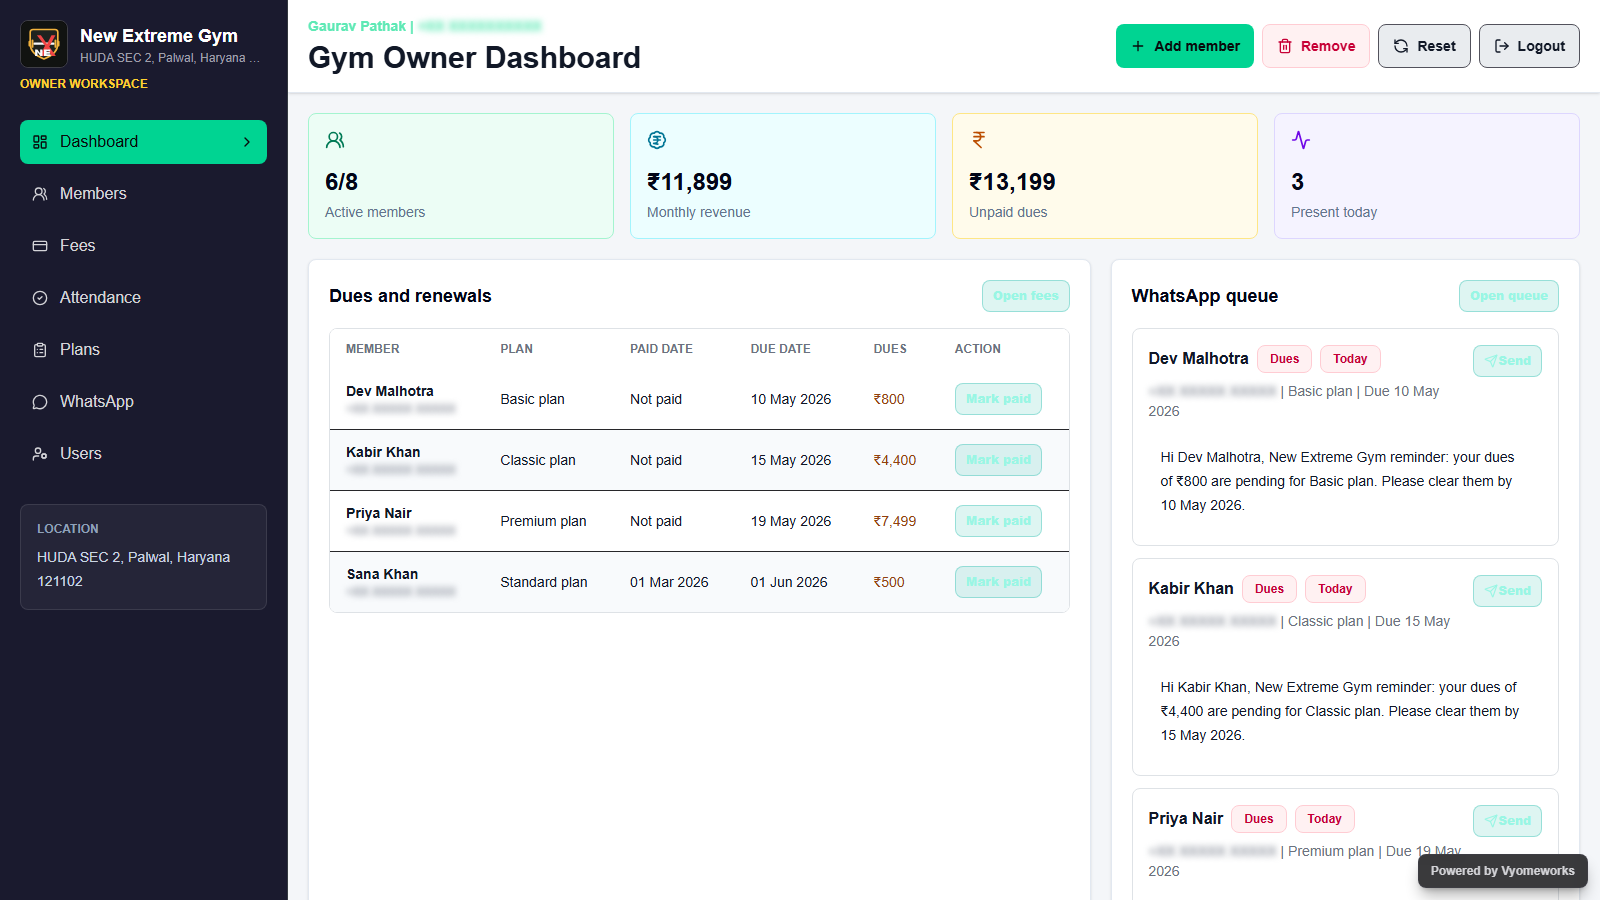Mark Dev Malhotra's dues as paid
This screenshot has width=1600, height=900.
tap(998, 399)
